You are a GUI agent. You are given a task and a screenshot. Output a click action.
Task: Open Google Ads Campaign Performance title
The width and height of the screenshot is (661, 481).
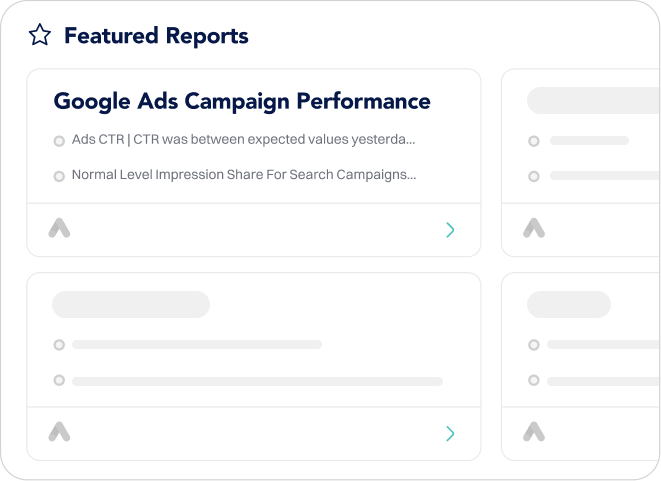point(242,102)
